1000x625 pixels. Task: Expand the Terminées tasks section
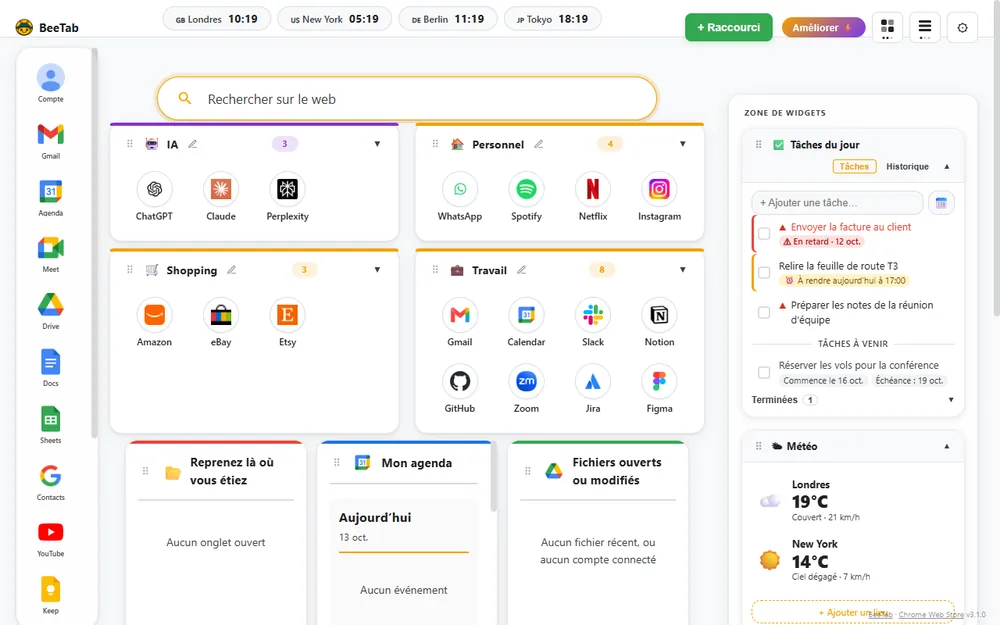pos(950,400)
